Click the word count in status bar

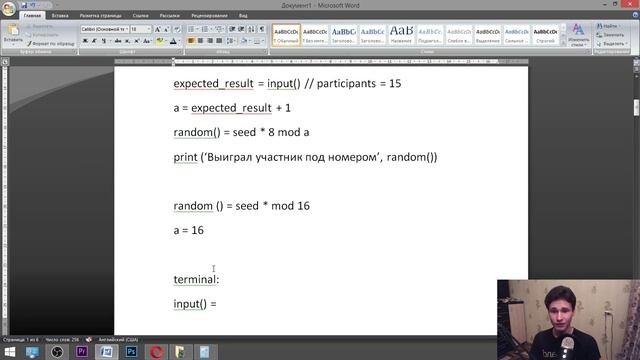(x=62, y=340)
